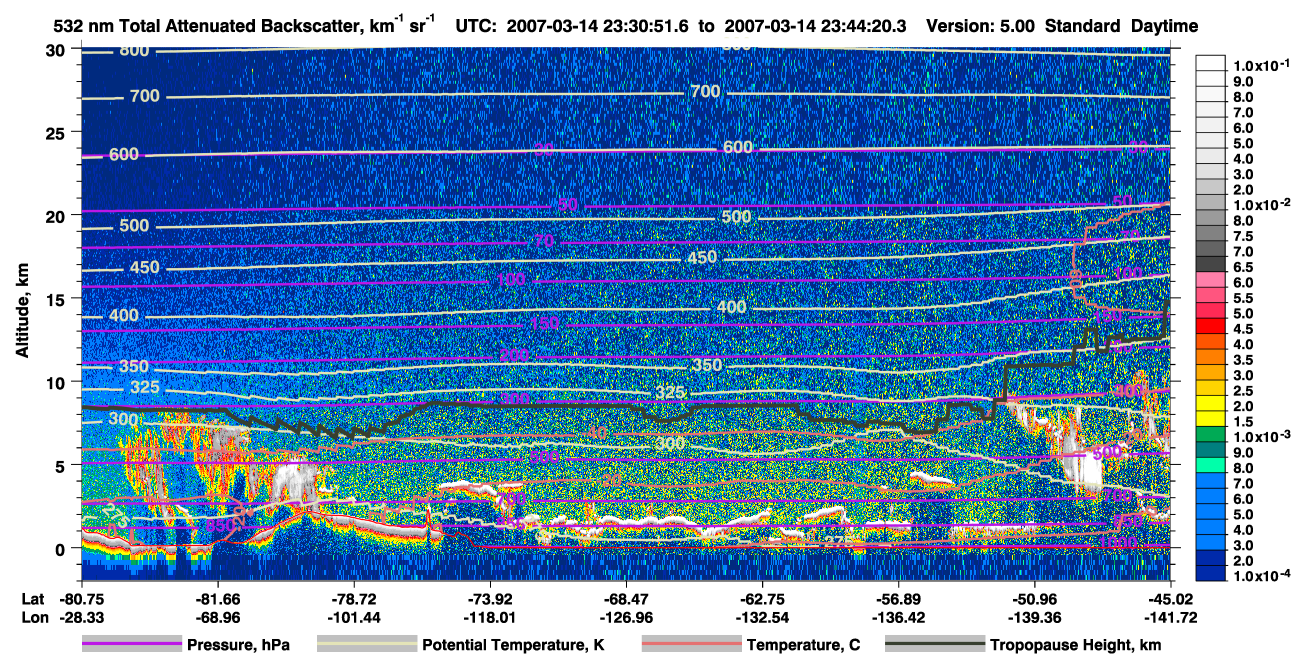Click longitude value -118.01
Screen dimensions: 1300x667
pos(489,617)
